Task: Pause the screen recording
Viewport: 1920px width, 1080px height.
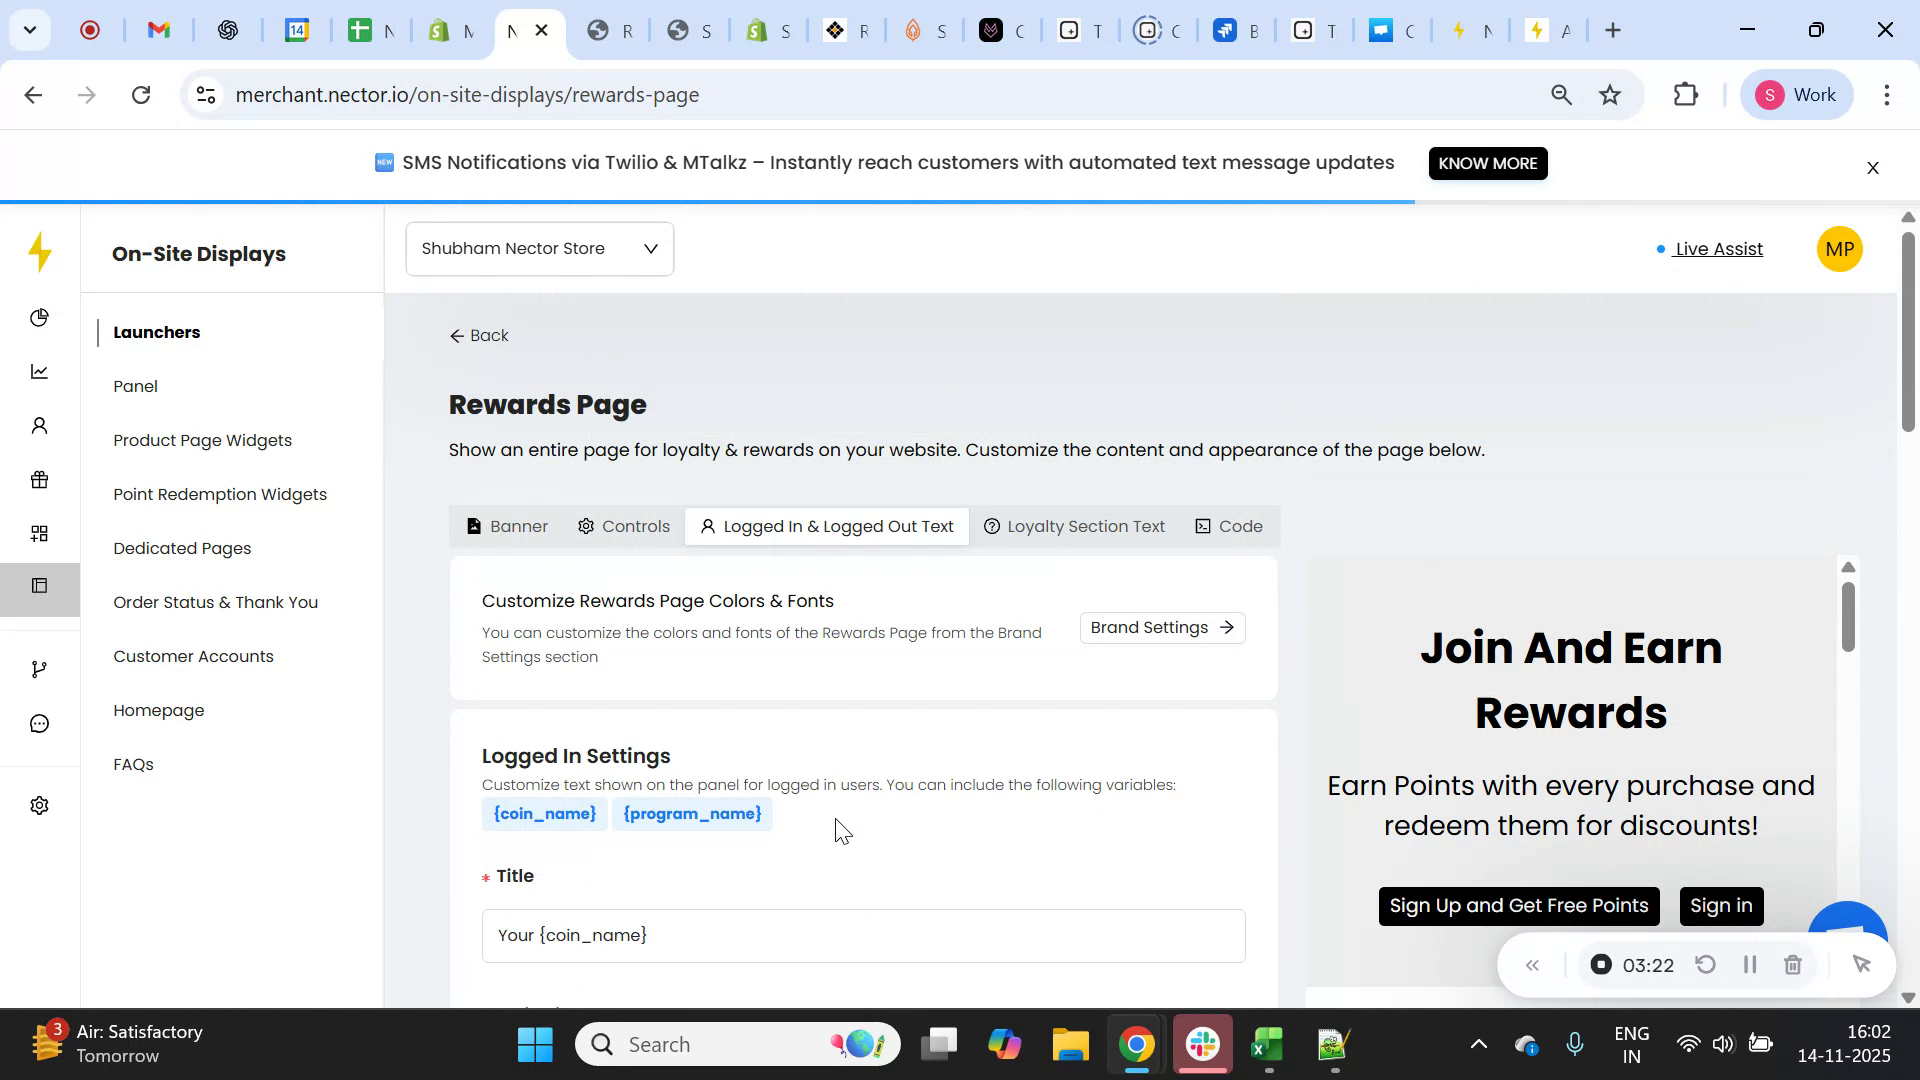Action: pyautogui.click(x=1749, y=964)
